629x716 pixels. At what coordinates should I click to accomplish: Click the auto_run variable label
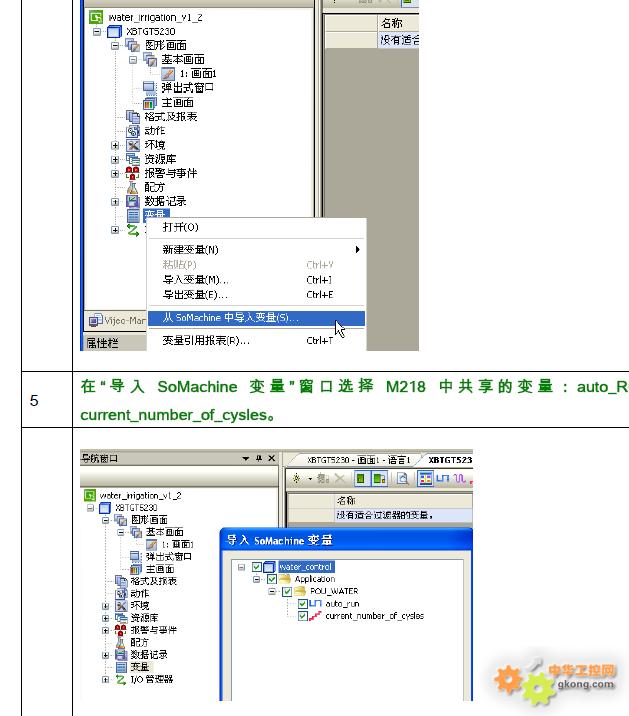point(342,604)
